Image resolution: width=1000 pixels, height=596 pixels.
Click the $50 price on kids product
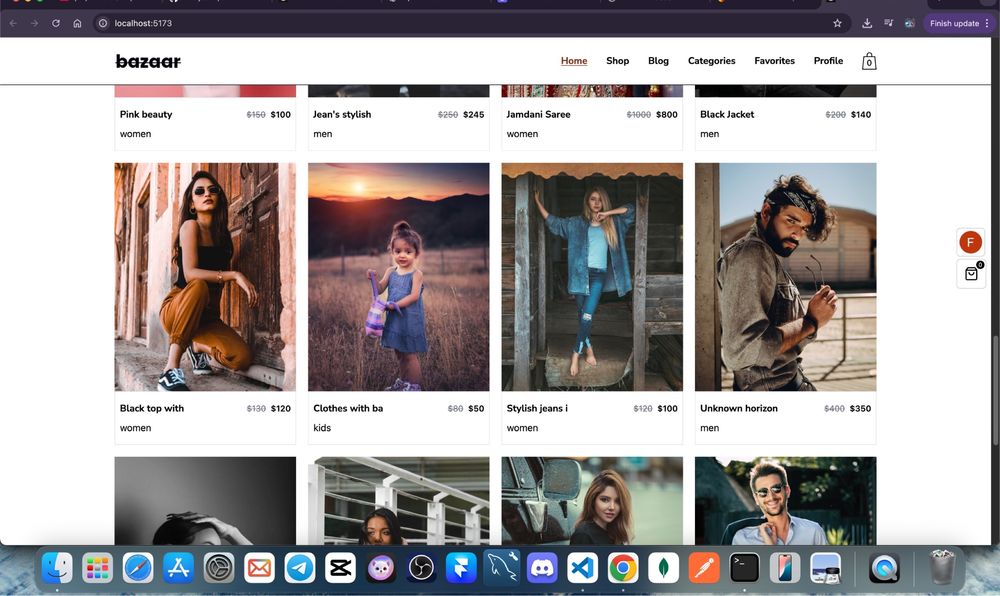476,408
